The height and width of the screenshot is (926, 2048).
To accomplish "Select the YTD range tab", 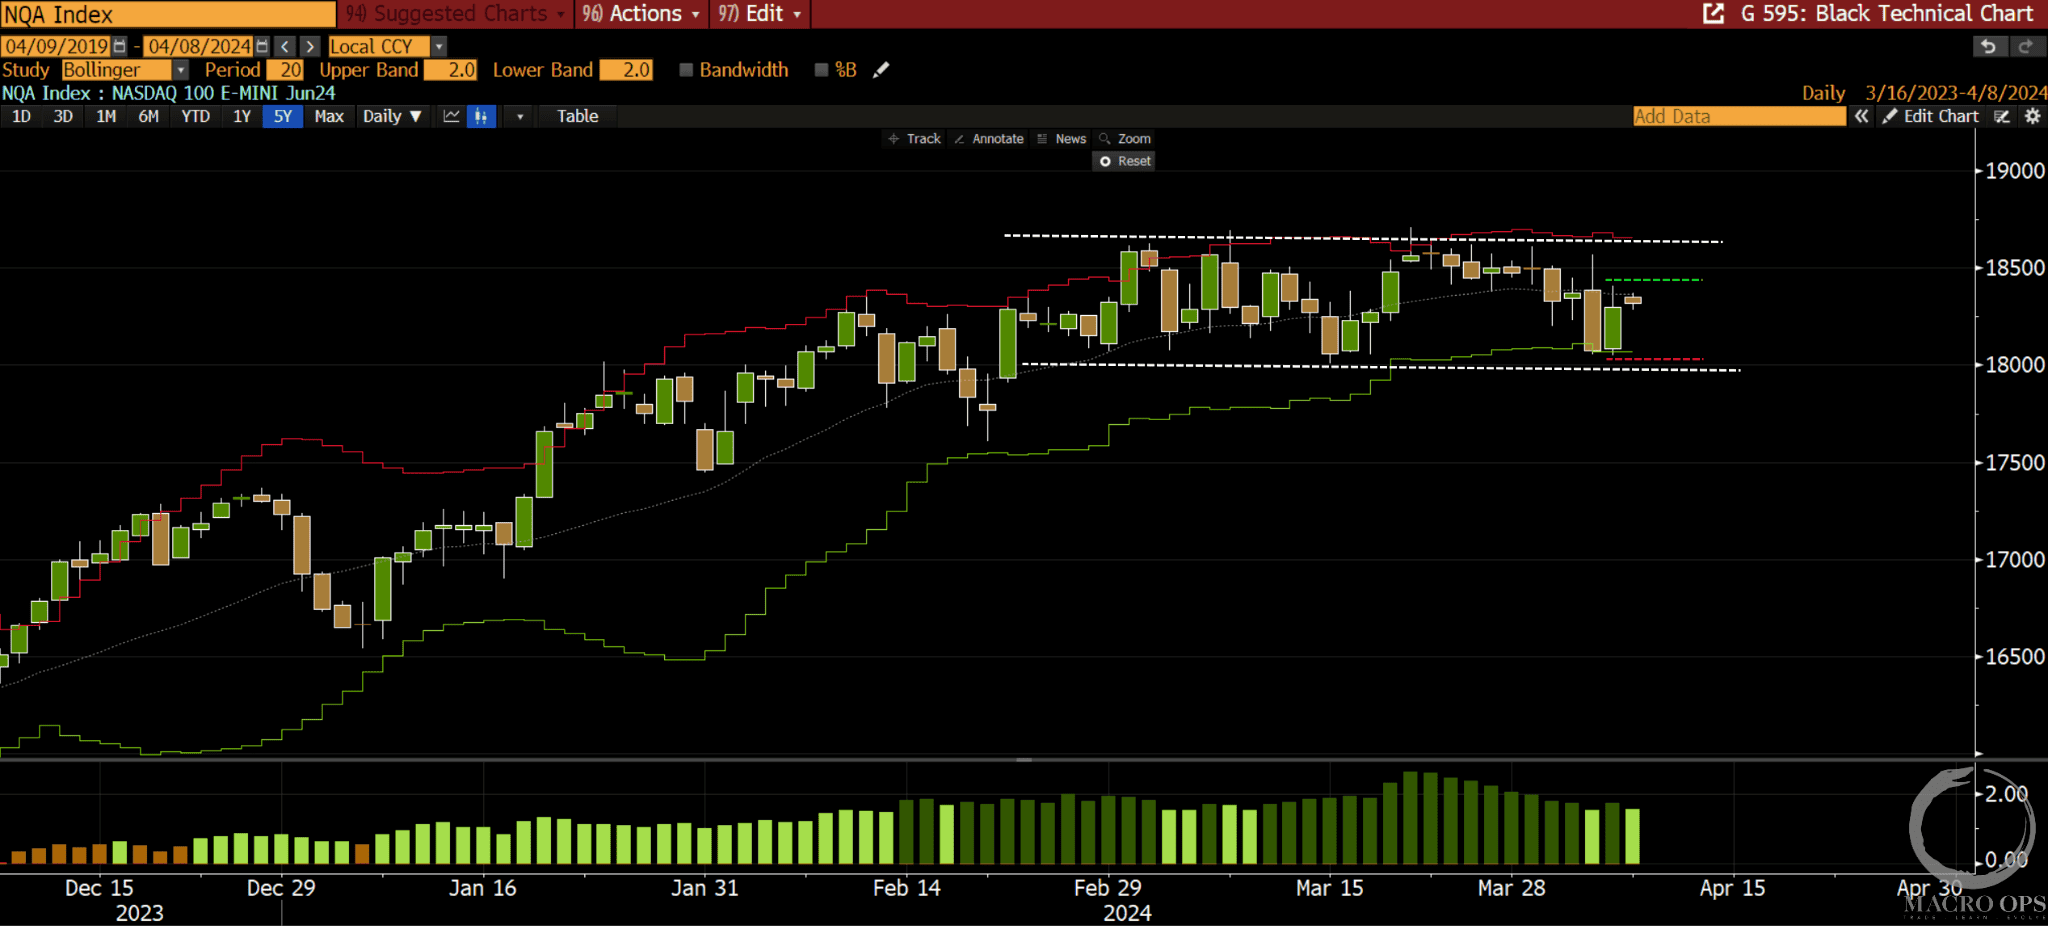I will 196,116.
